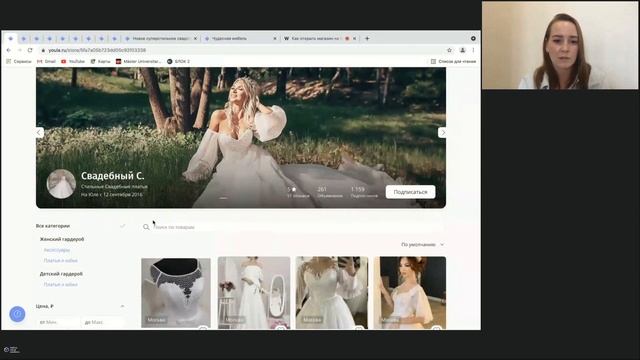Click the 1159 subscribers counter
640x360 pixels.
click(364, 192)
